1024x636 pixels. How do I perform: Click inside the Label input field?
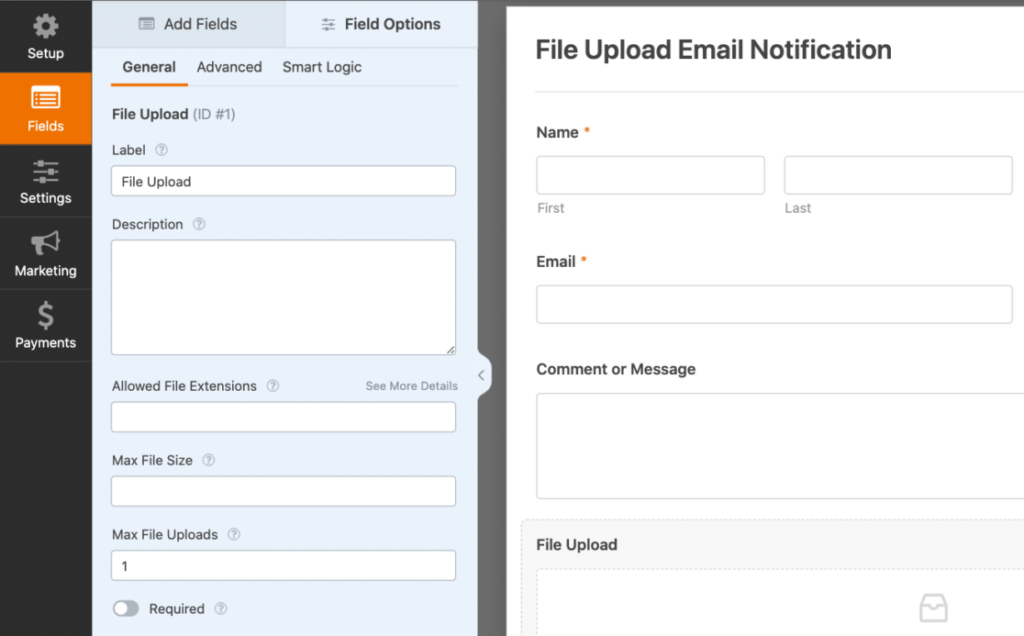[x=283, y=181]
